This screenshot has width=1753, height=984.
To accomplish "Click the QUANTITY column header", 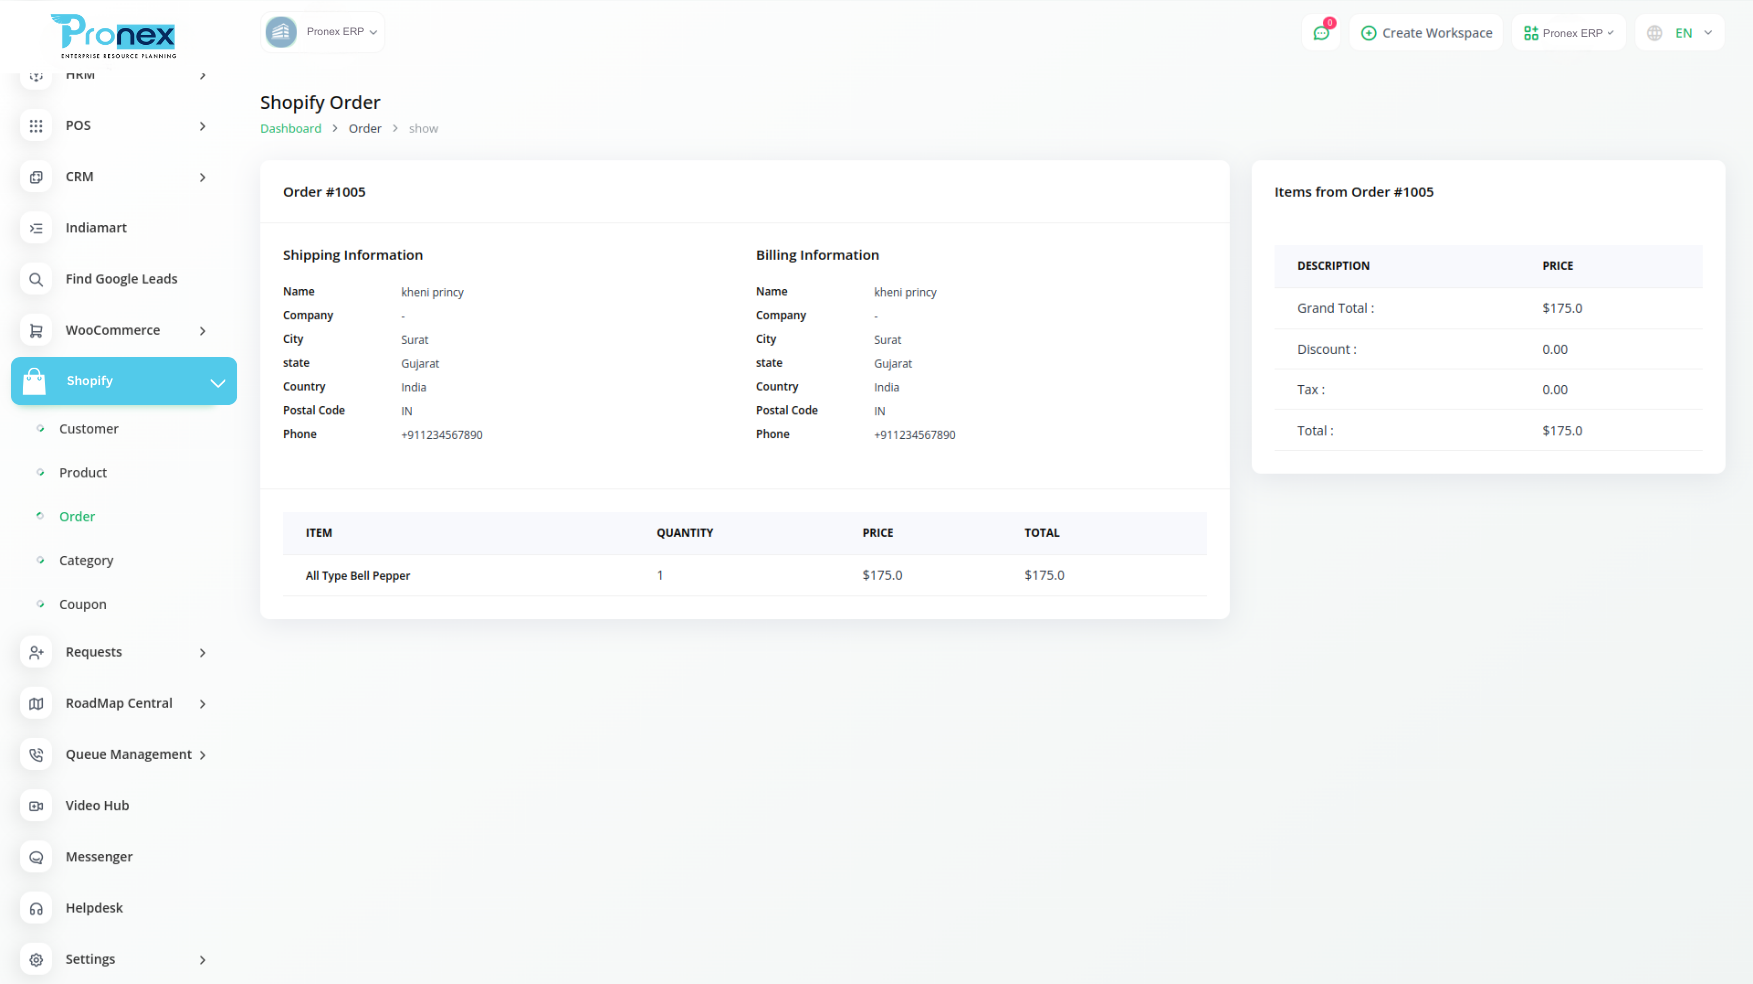I will 685,533.
